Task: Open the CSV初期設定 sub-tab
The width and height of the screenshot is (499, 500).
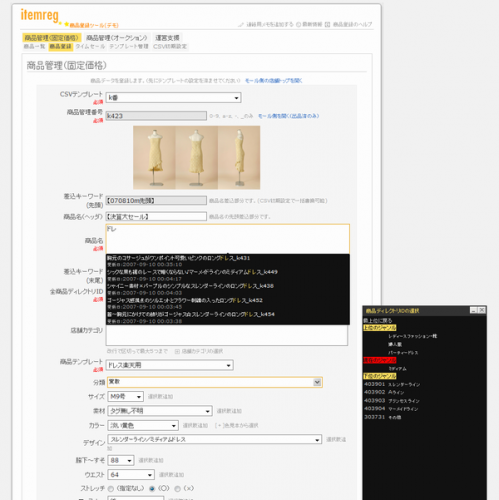Action: point(170,46)
